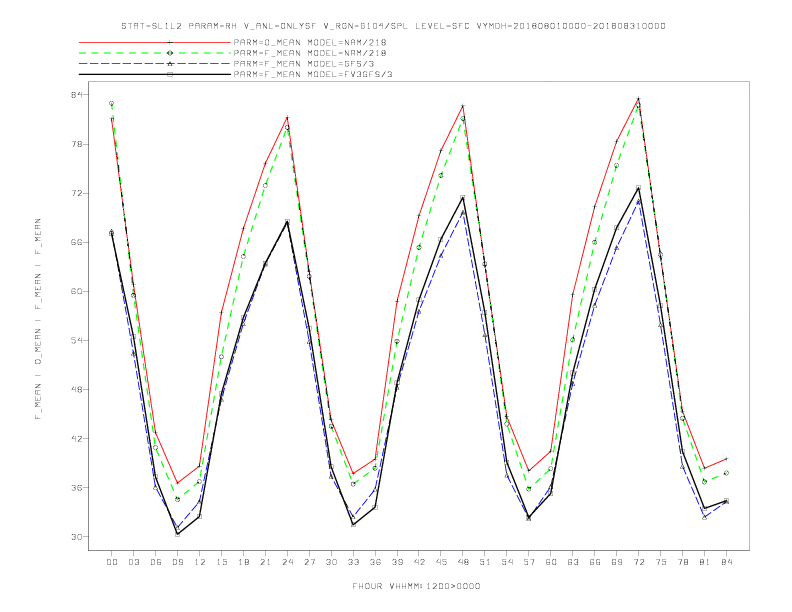The width and height of the screenshot is (792, 612).
Task: Click forecast hour 21 on x-axis
Action: tap(265, 562)
